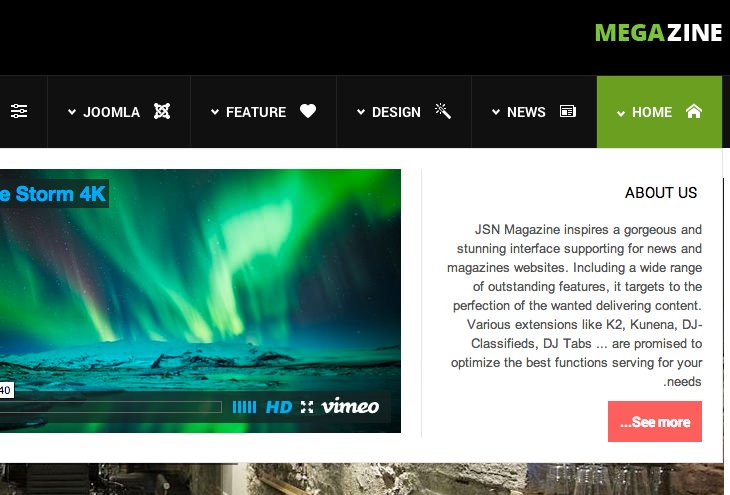Toggle fullscreen on the Vimeo player
The height and width of the screenshot is (495, 730).
pos(307,407)
